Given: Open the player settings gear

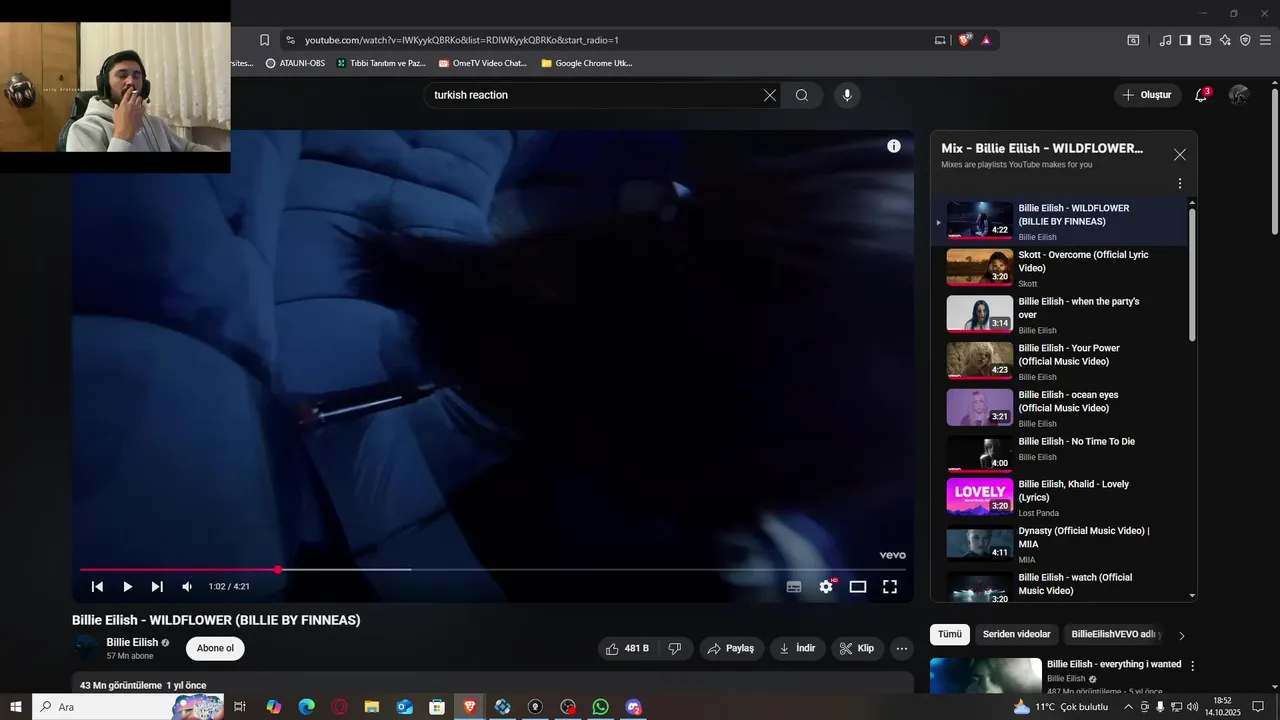Looking at the screenshot, I should (x=826, y=587).
